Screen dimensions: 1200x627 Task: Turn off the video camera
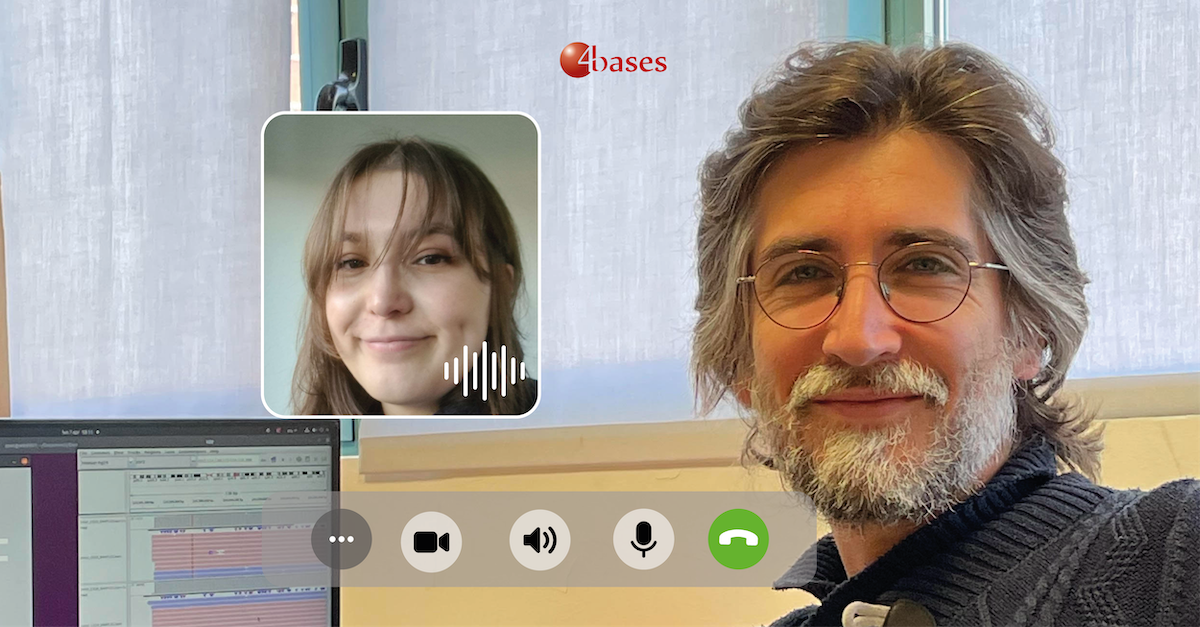431,541
